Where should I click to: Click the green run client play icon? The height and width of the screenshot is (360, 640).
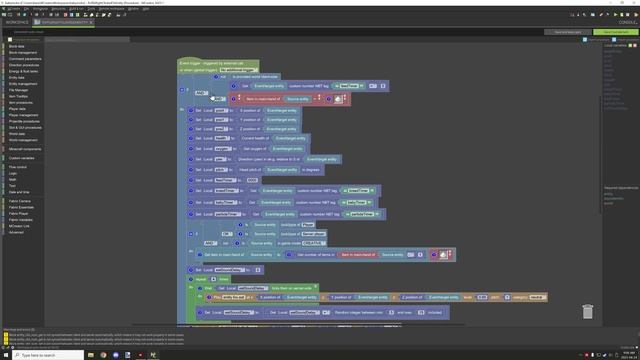click(x=616, y=15)
